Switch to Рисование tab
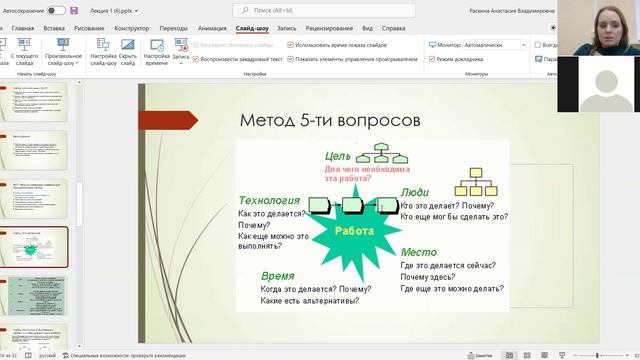 [x=89, y=28]
